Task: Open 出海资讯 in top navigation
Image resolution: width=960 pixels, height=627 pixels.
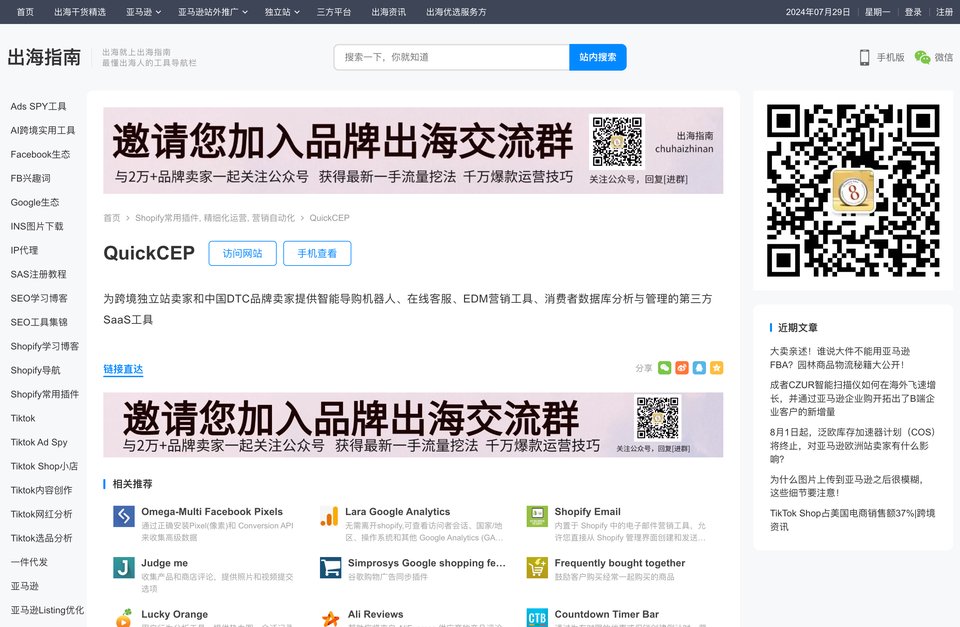Action: point(388,12)
